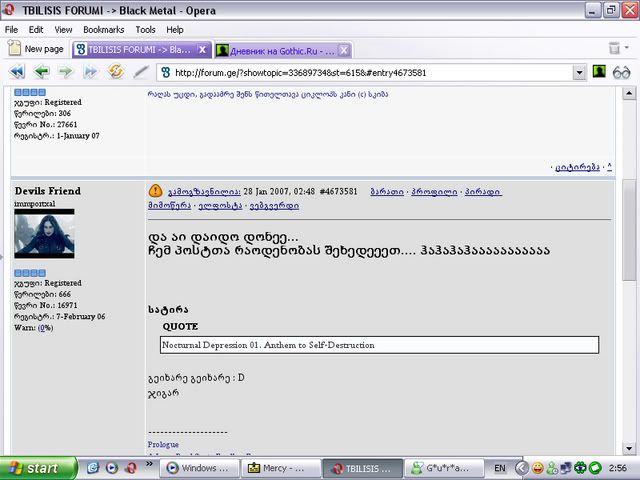Click the orange warning report icon on post
Viewport: 640px width, 480px height.
tap(155, 191)
